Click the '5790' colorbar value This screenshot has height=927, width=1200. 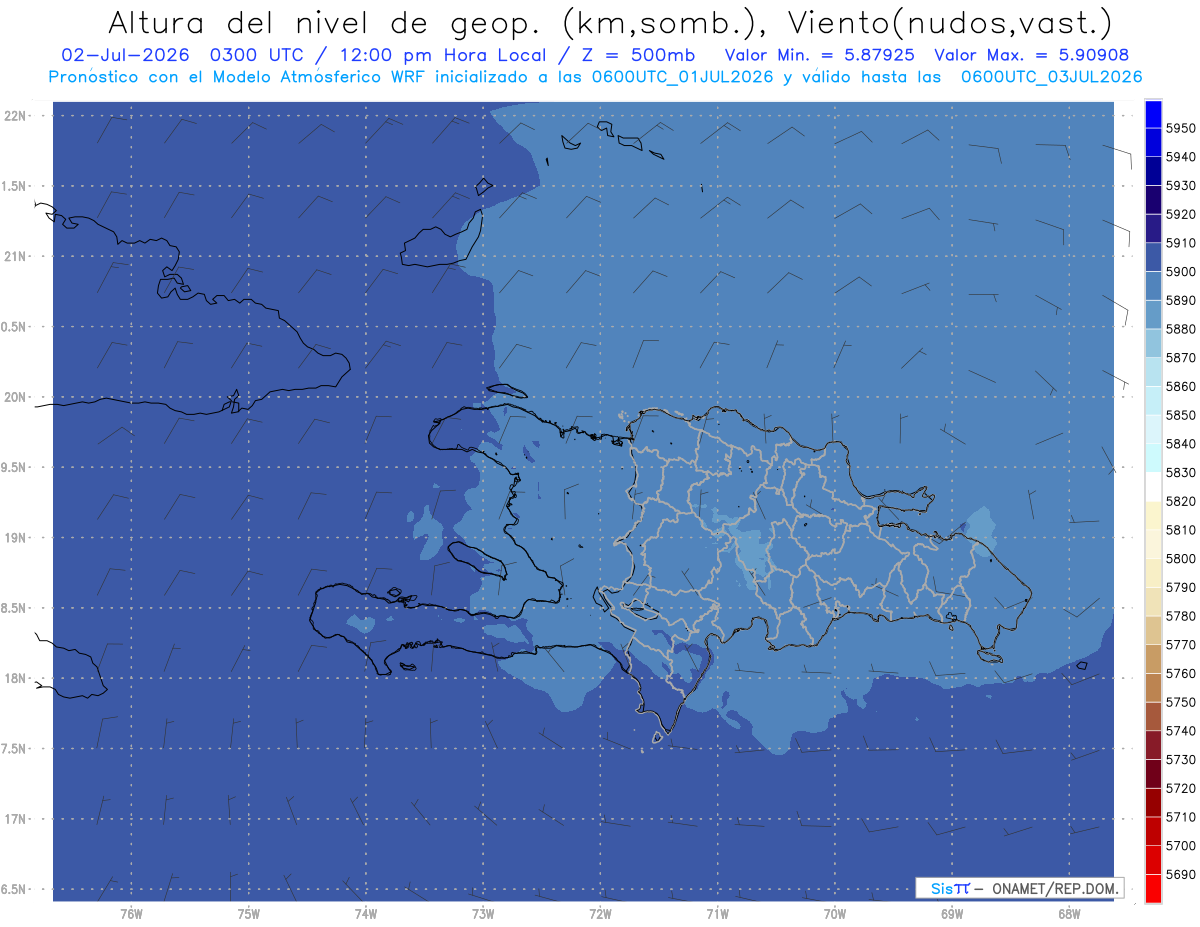tap(1181, 587)
